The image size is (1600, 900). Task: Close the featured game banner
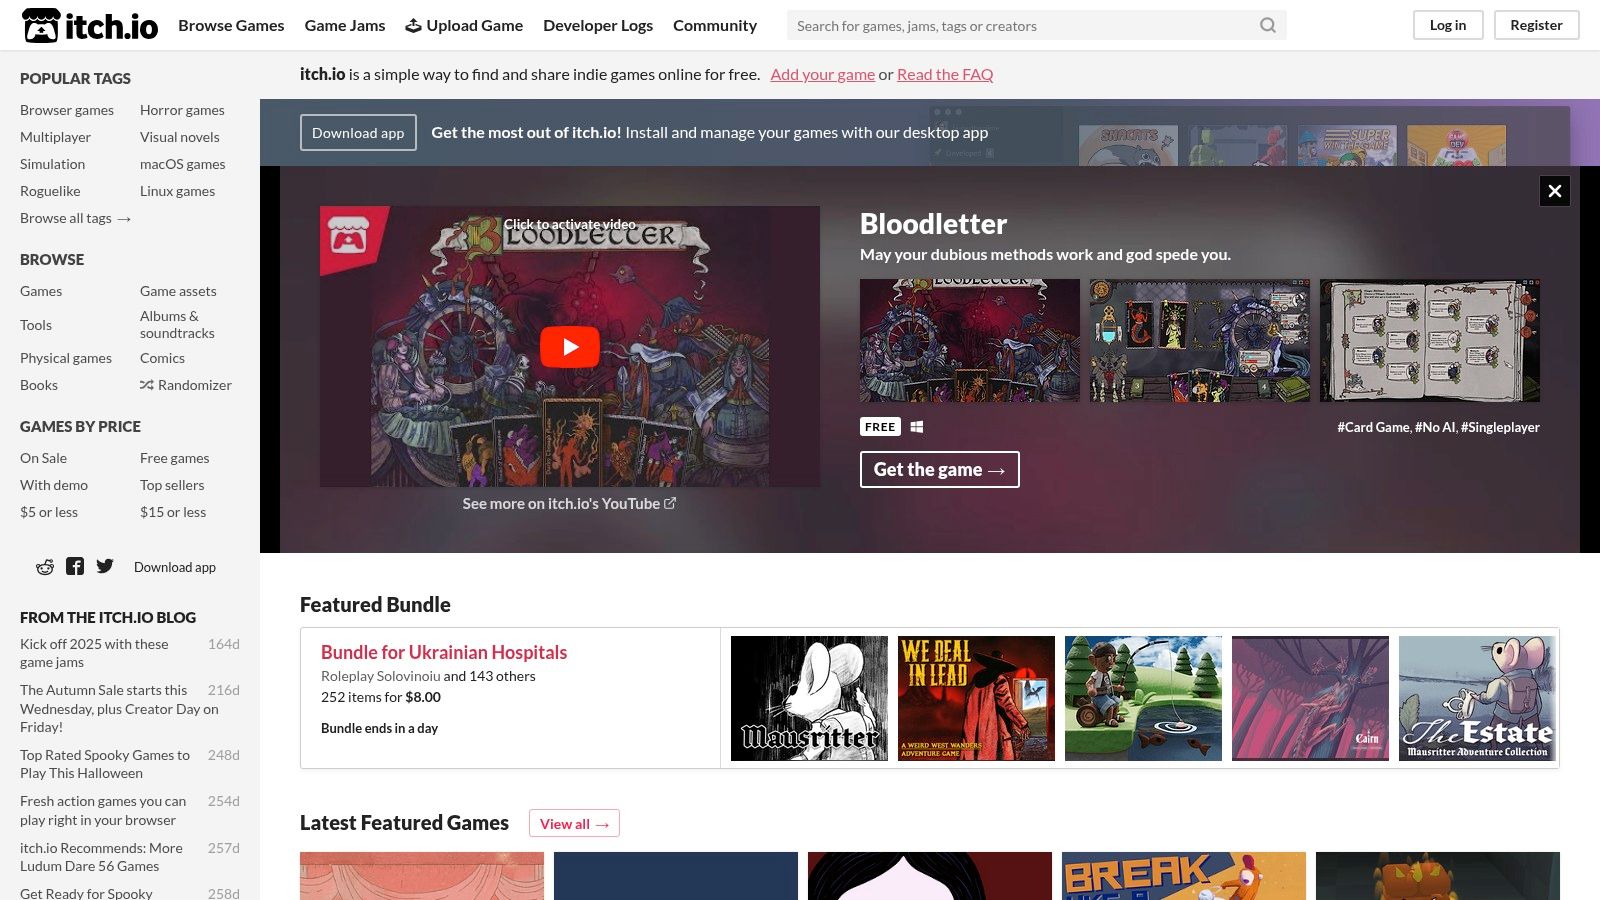coord(1555,191)
